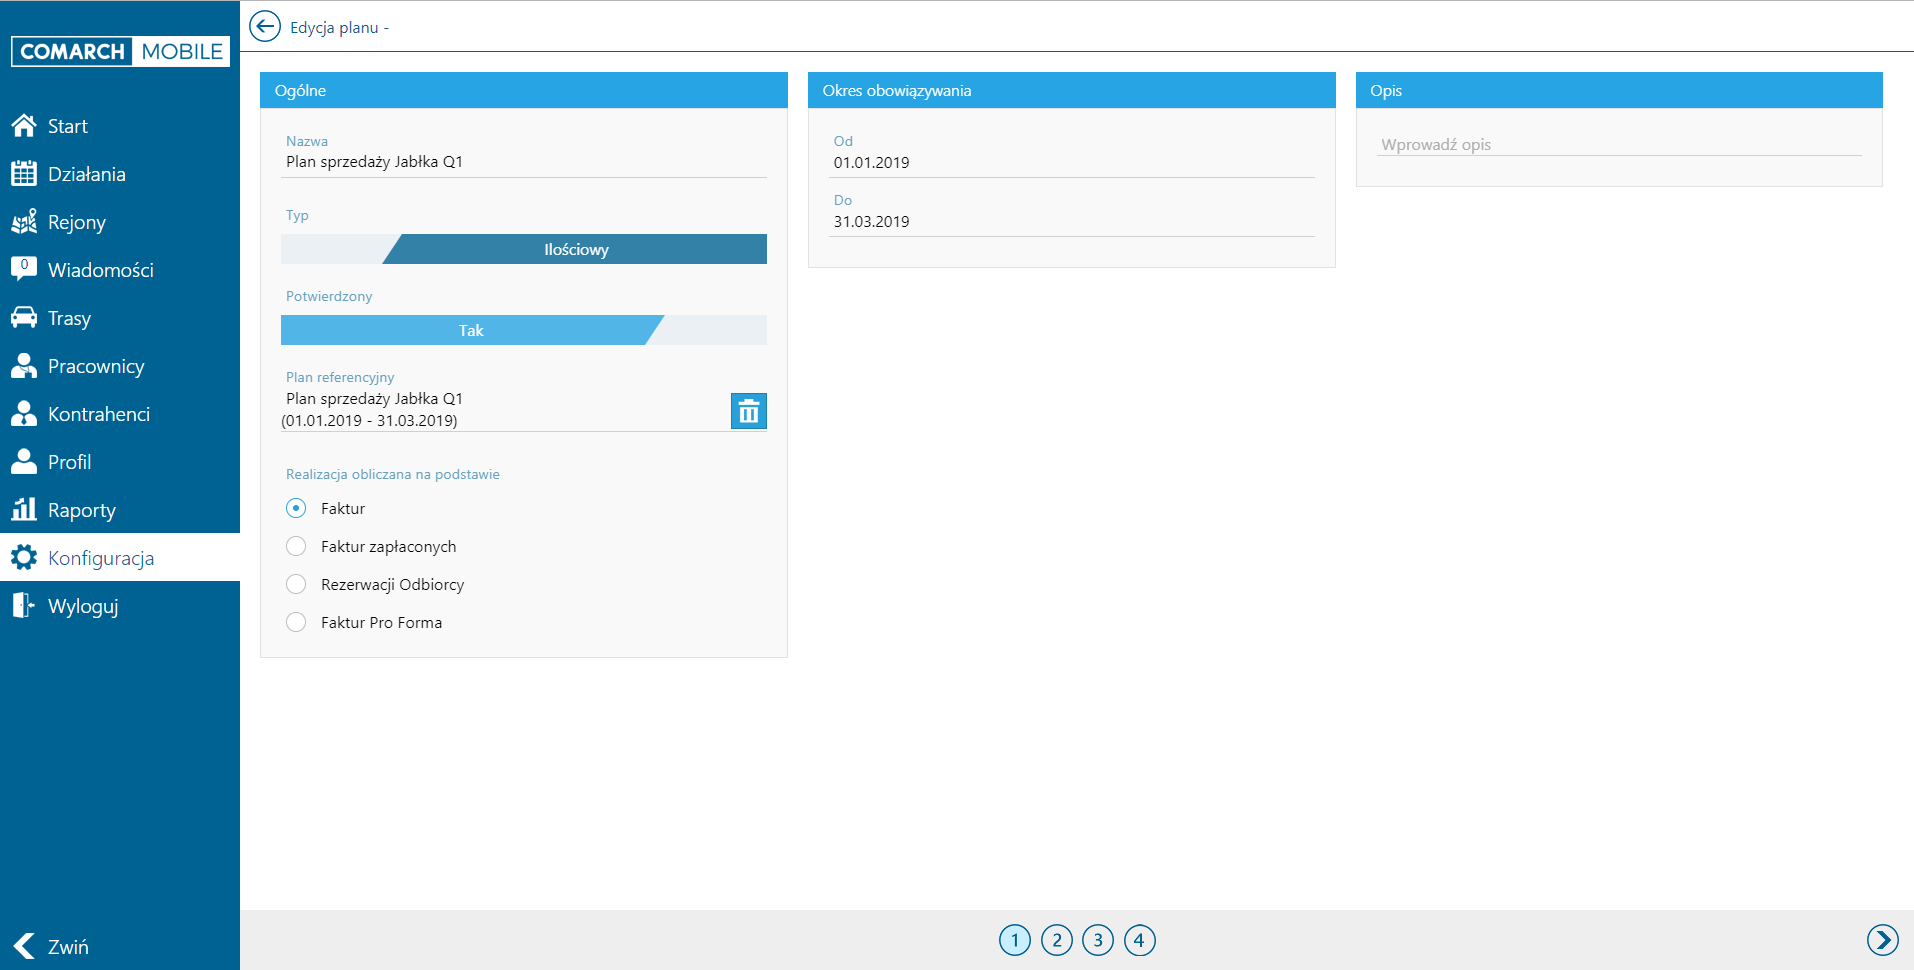
Task: Open the Pracownicy menu item
Action: tap(120, 365)
